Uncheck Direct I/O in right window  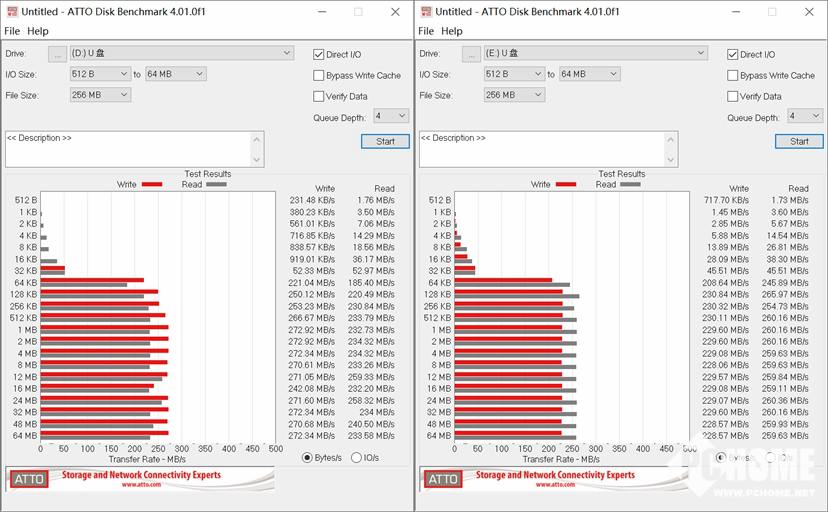(732, 54)
